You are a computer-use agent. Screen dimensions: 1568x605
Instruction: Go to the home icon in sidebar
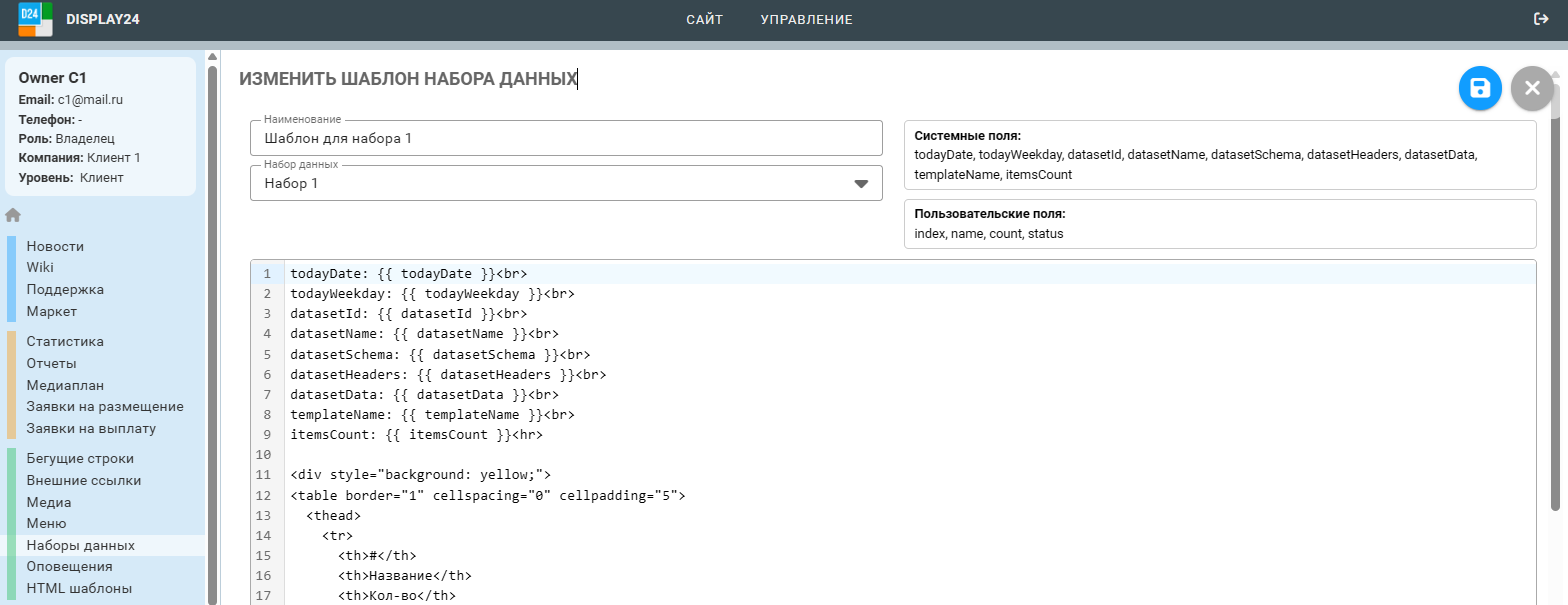click(13, 215)
